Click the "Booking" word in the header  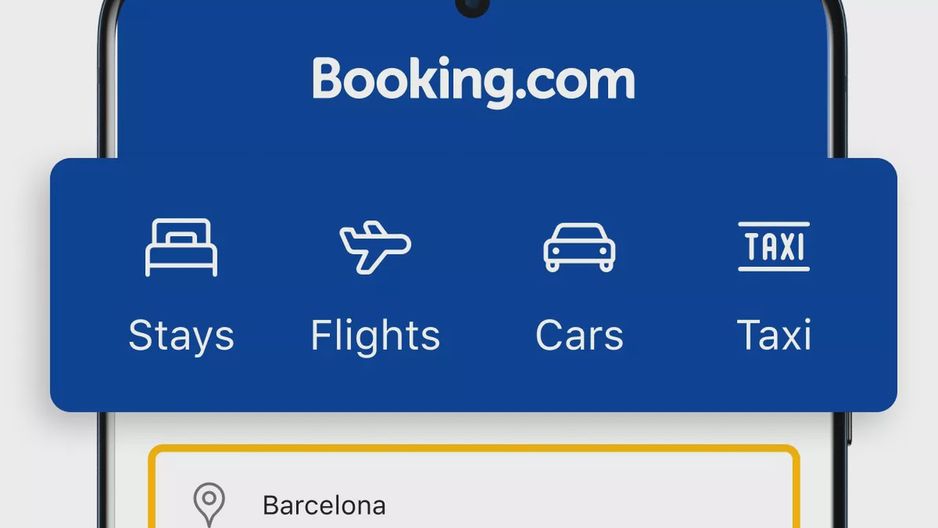pos(413,82)
